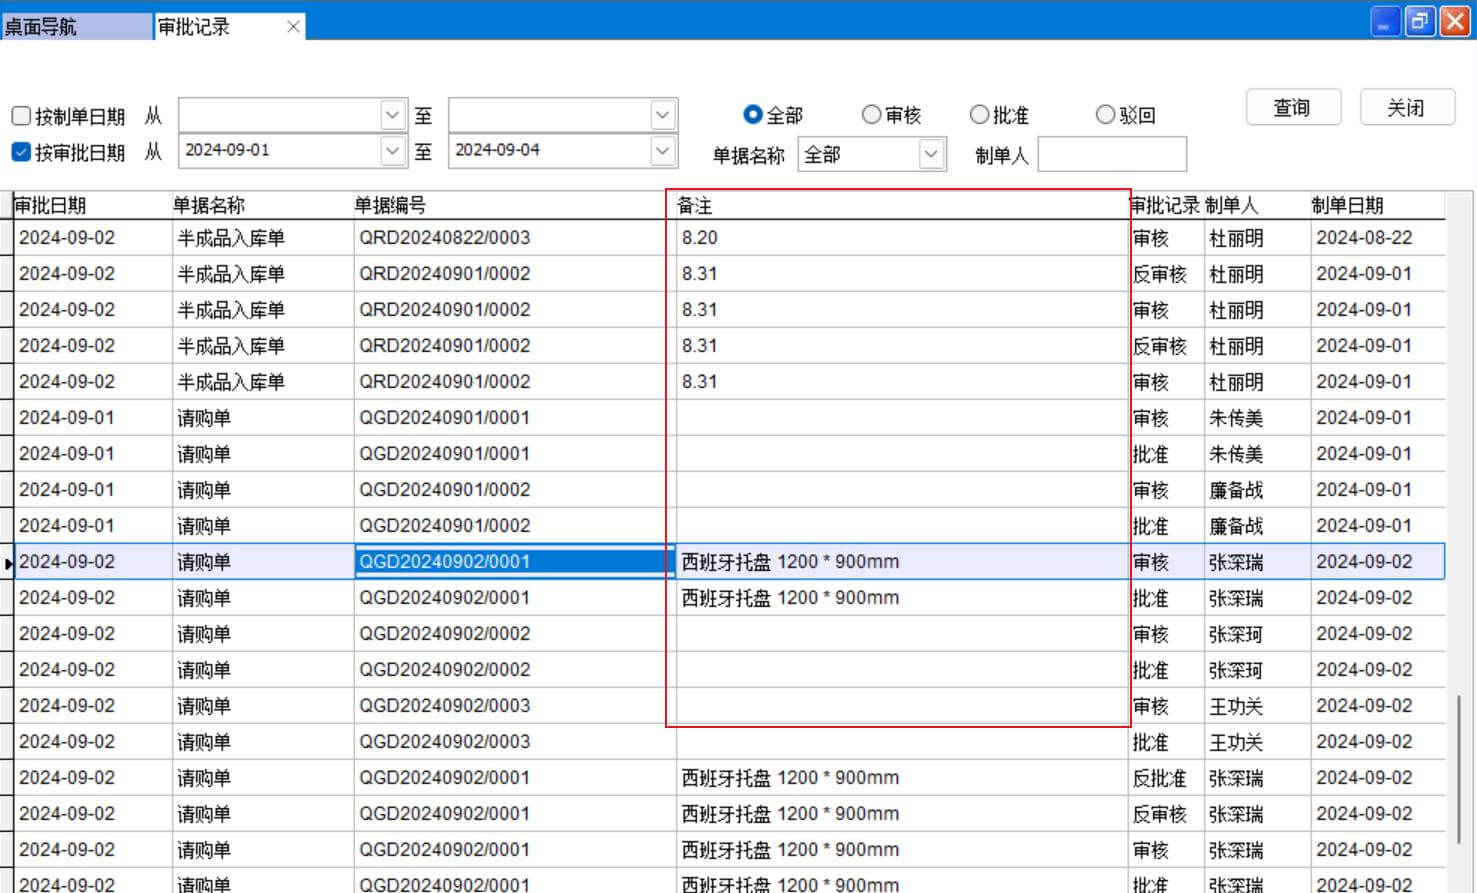Open the start date dropdown showing 2024-09-01
The image size is (1477, 893).
point(393,151)
